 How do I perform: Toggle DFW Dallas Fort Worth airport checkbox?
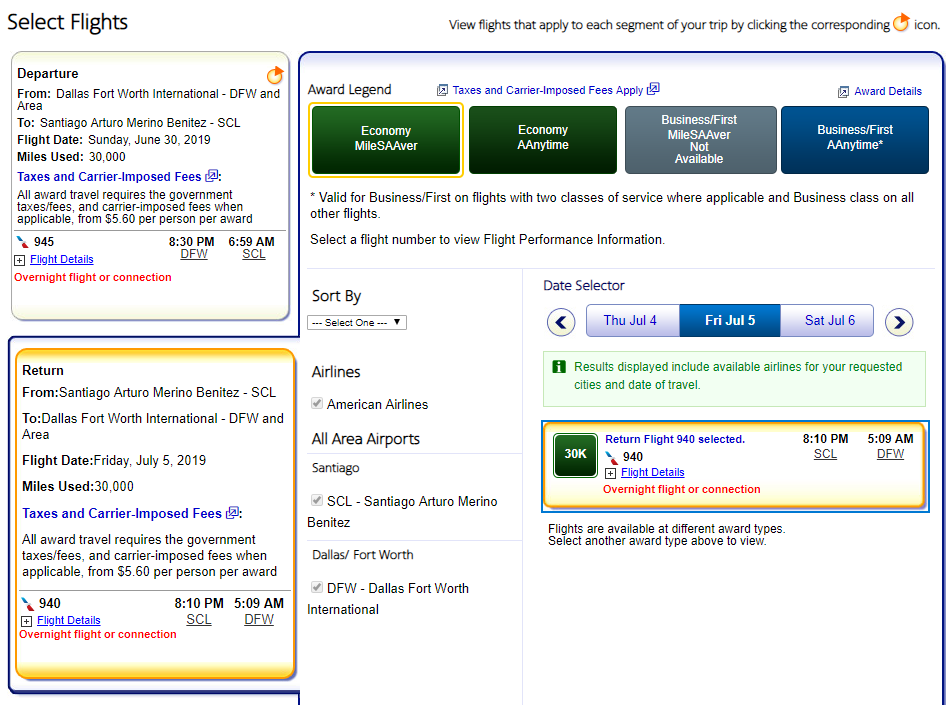click(318, 588)
